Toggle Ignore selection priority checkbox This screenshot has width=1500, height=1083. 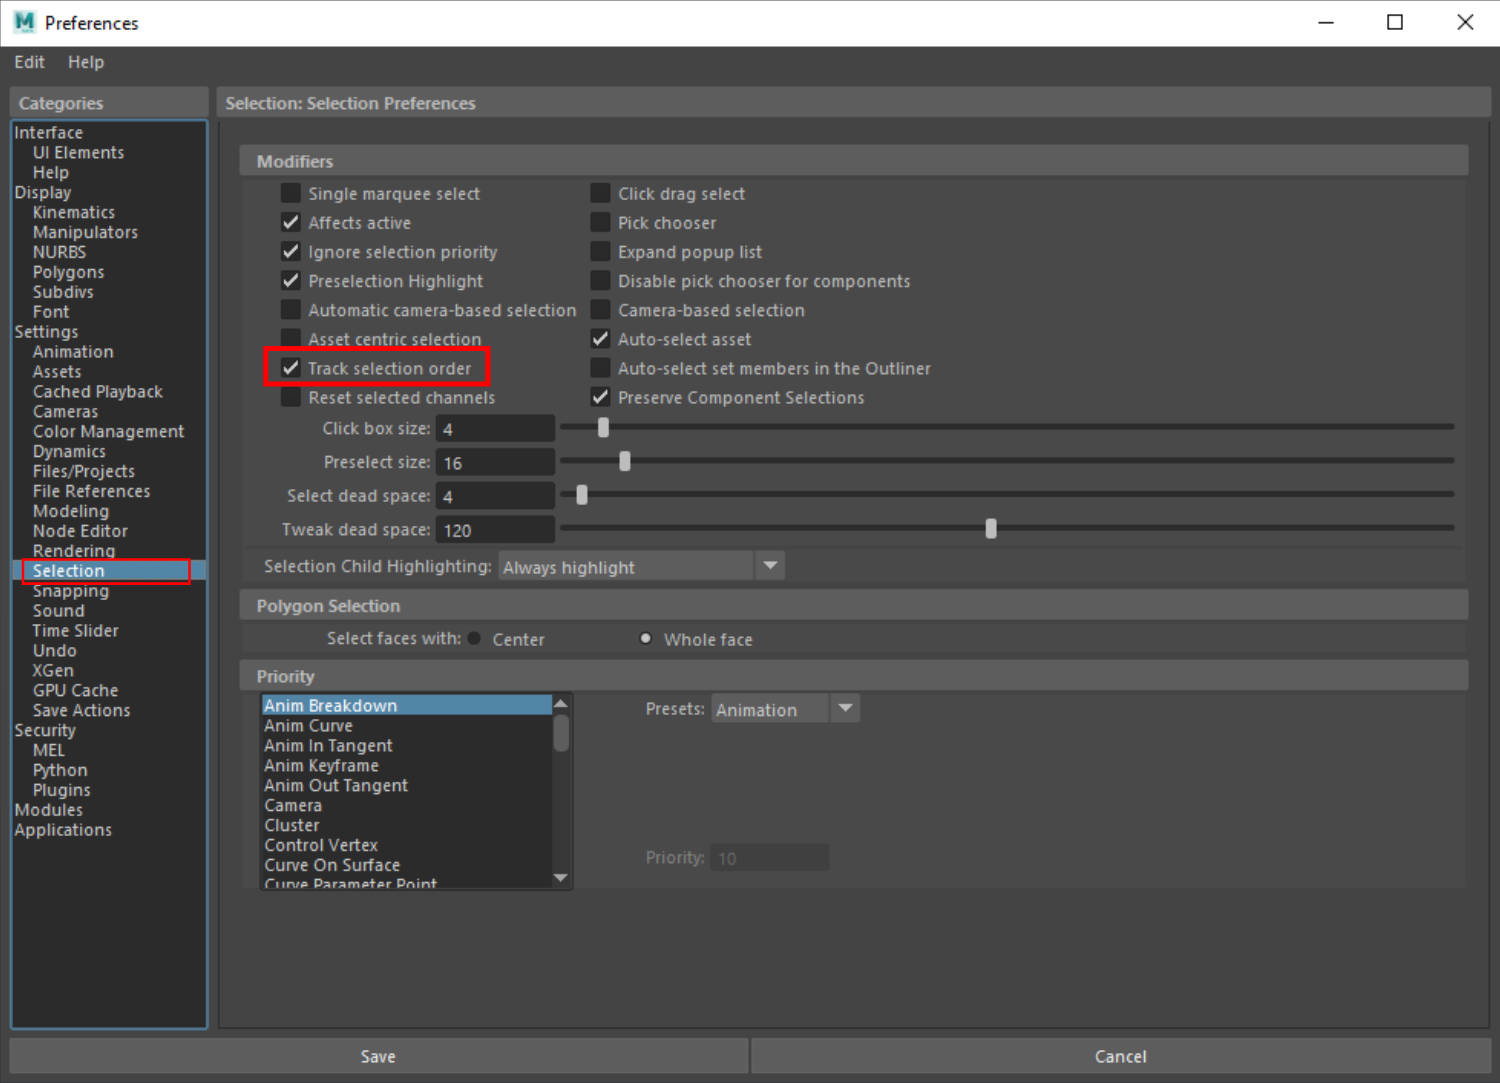tap(291, 251)
